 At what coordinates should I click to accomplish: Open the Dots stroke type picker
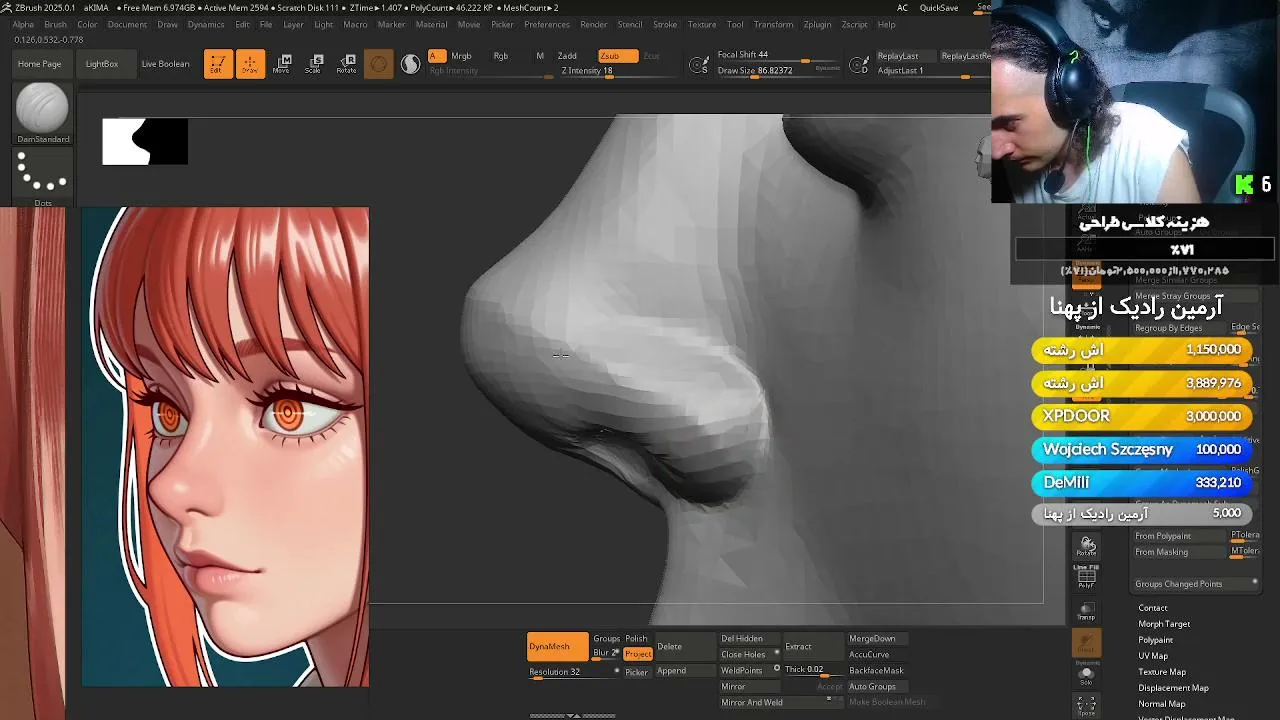pos(43,178)
